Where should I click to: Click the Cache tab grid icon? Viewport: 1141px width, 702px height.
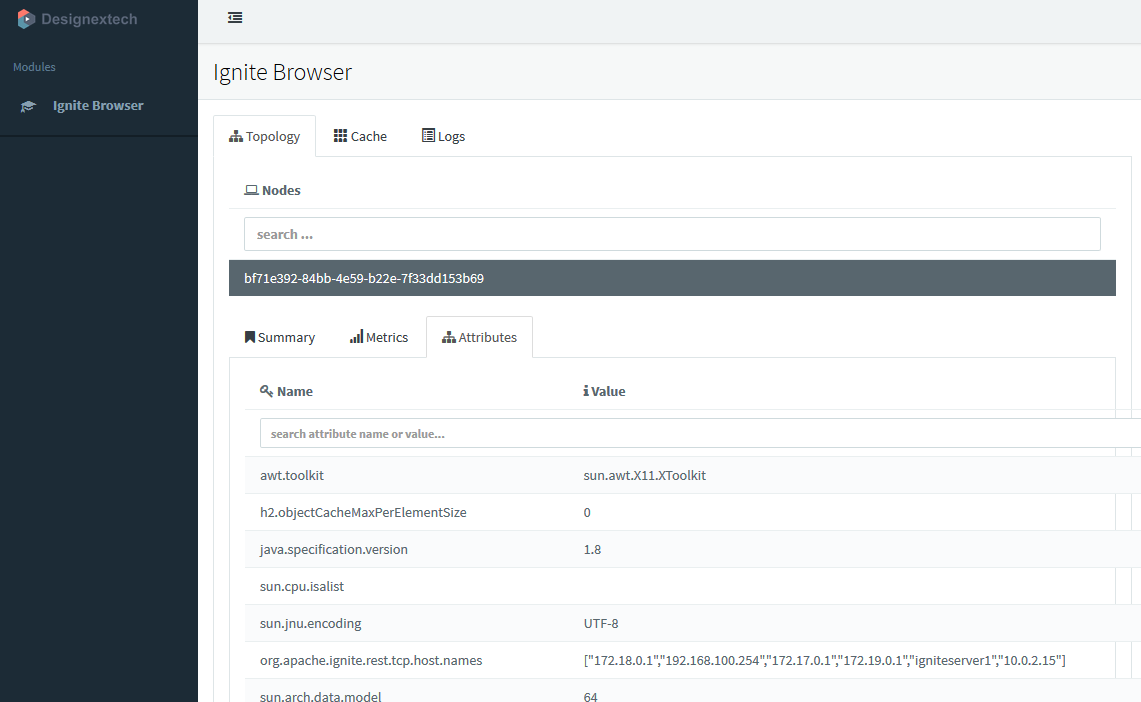pos(341,135)
